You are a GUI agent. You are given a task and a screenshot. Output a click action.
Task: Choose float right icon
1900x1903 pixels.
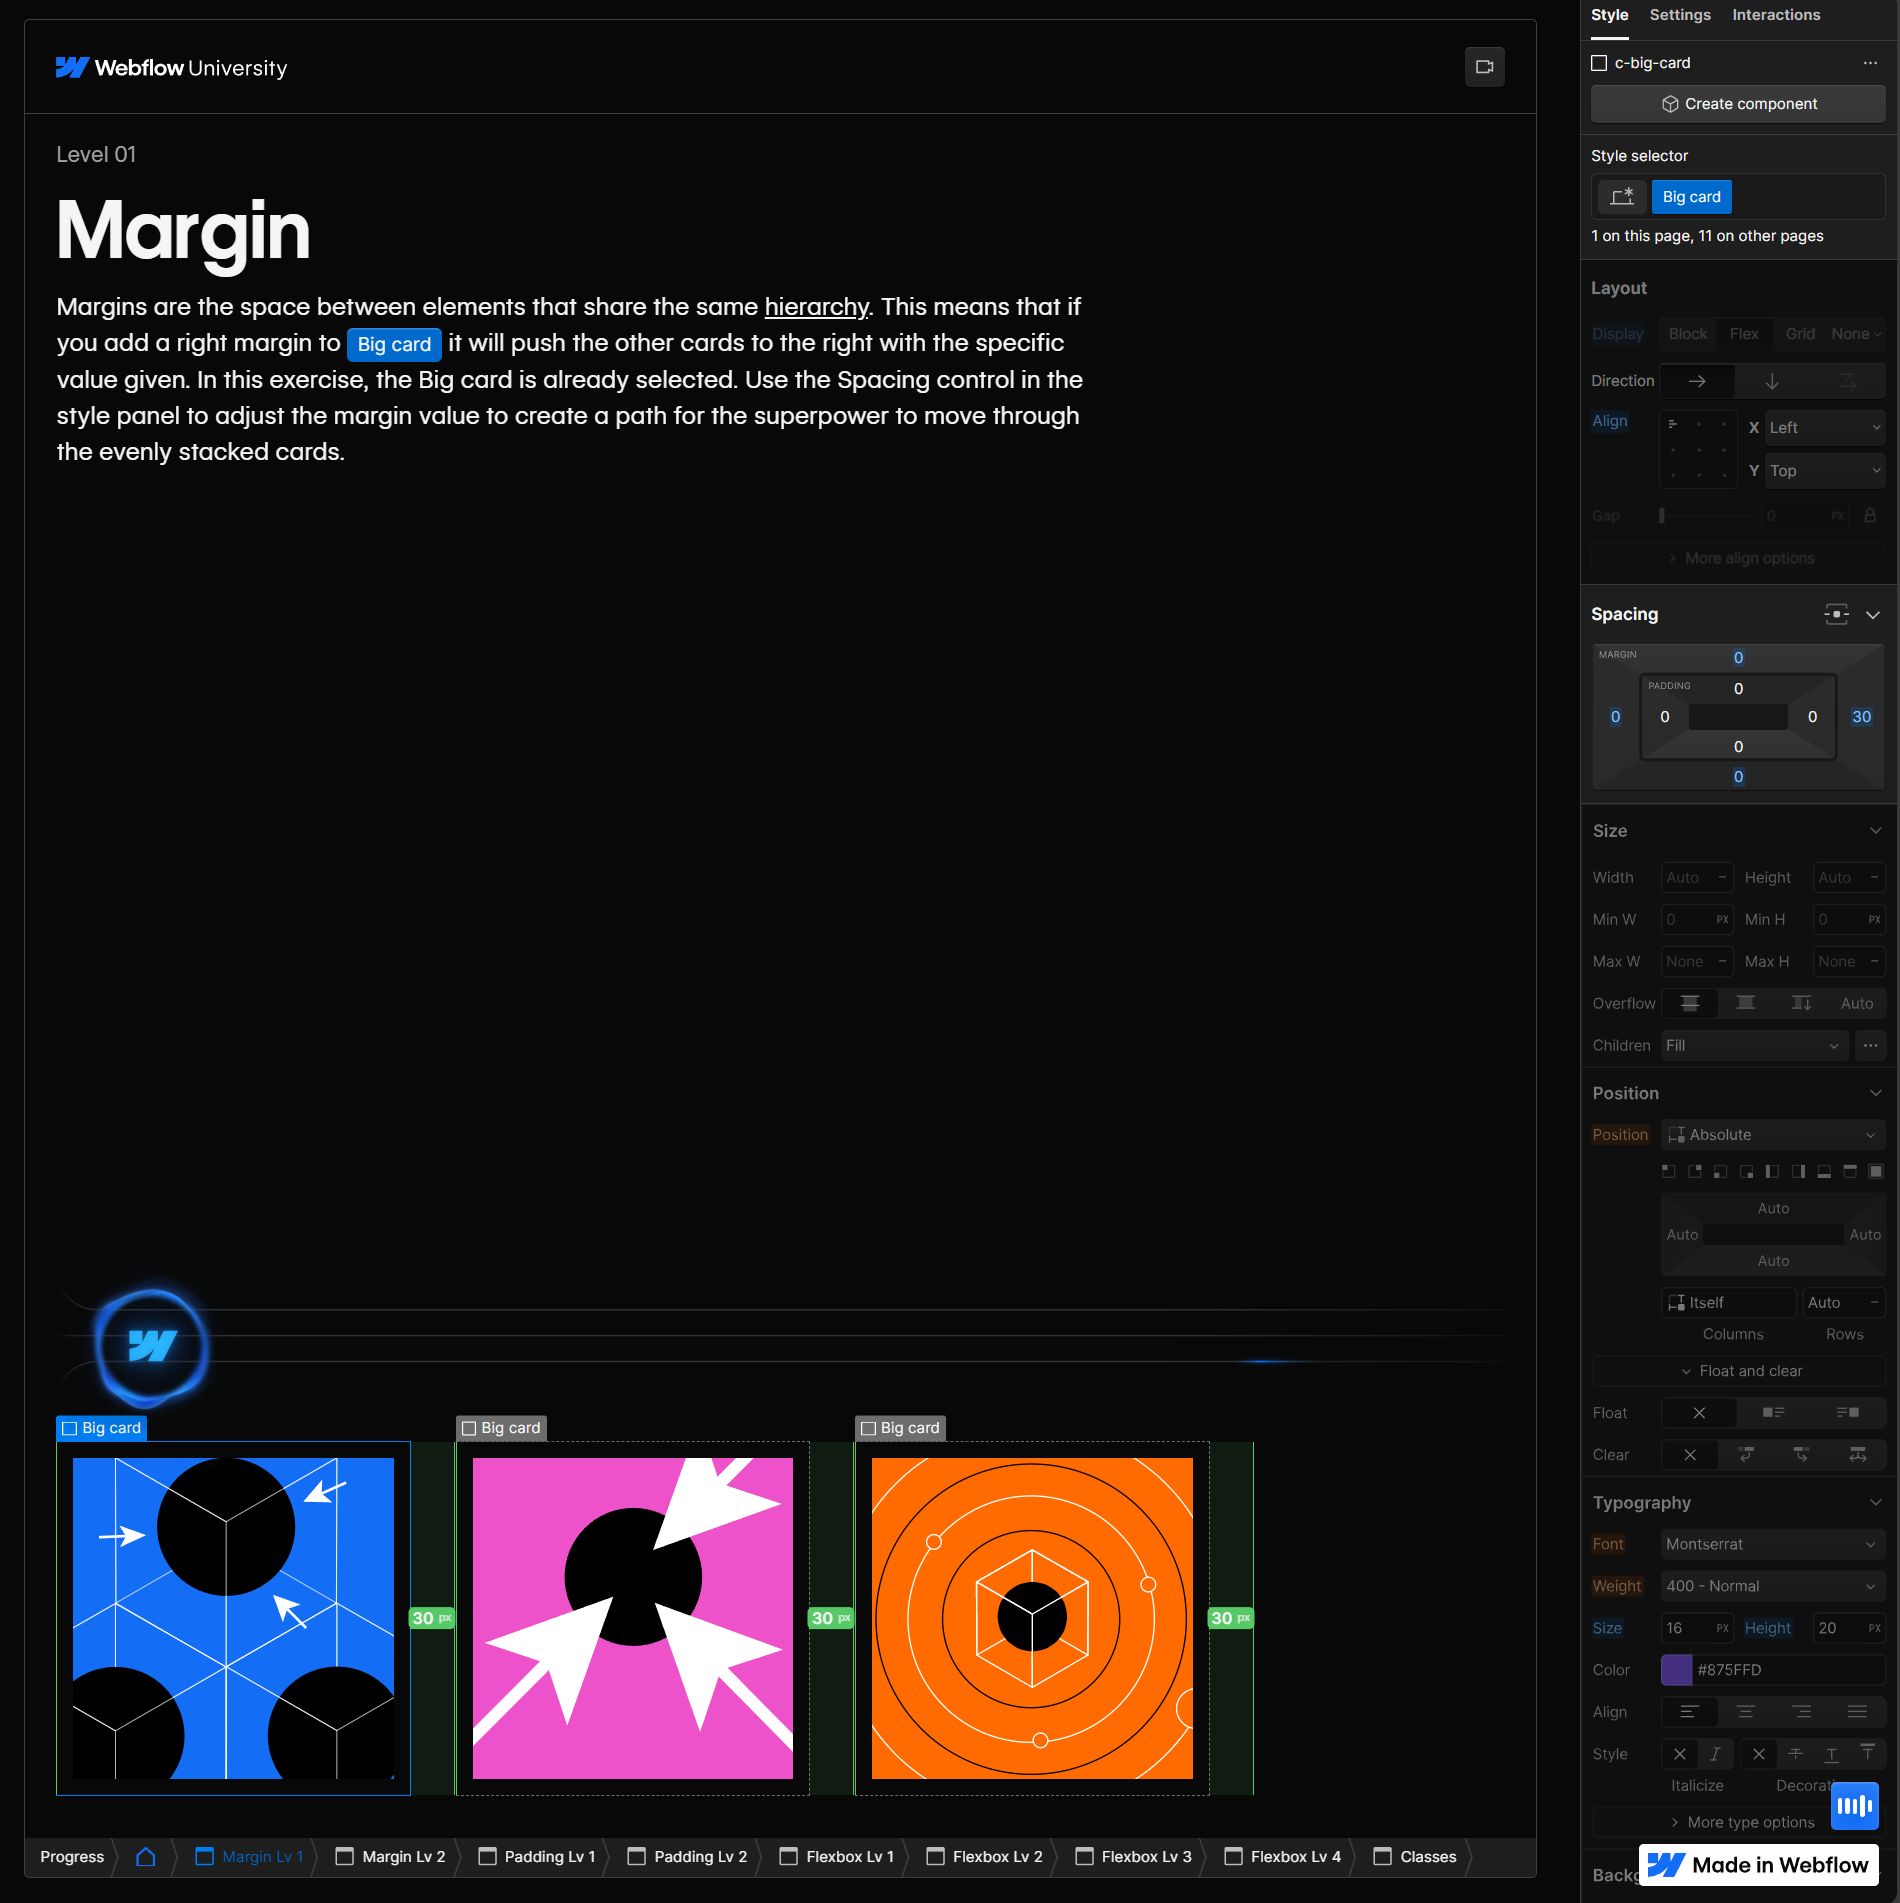pyautogui.click(x=1847, y=1412)
